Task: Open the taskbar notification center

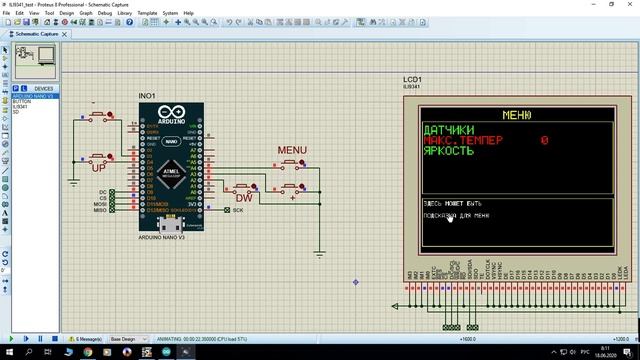Action: 628,352
